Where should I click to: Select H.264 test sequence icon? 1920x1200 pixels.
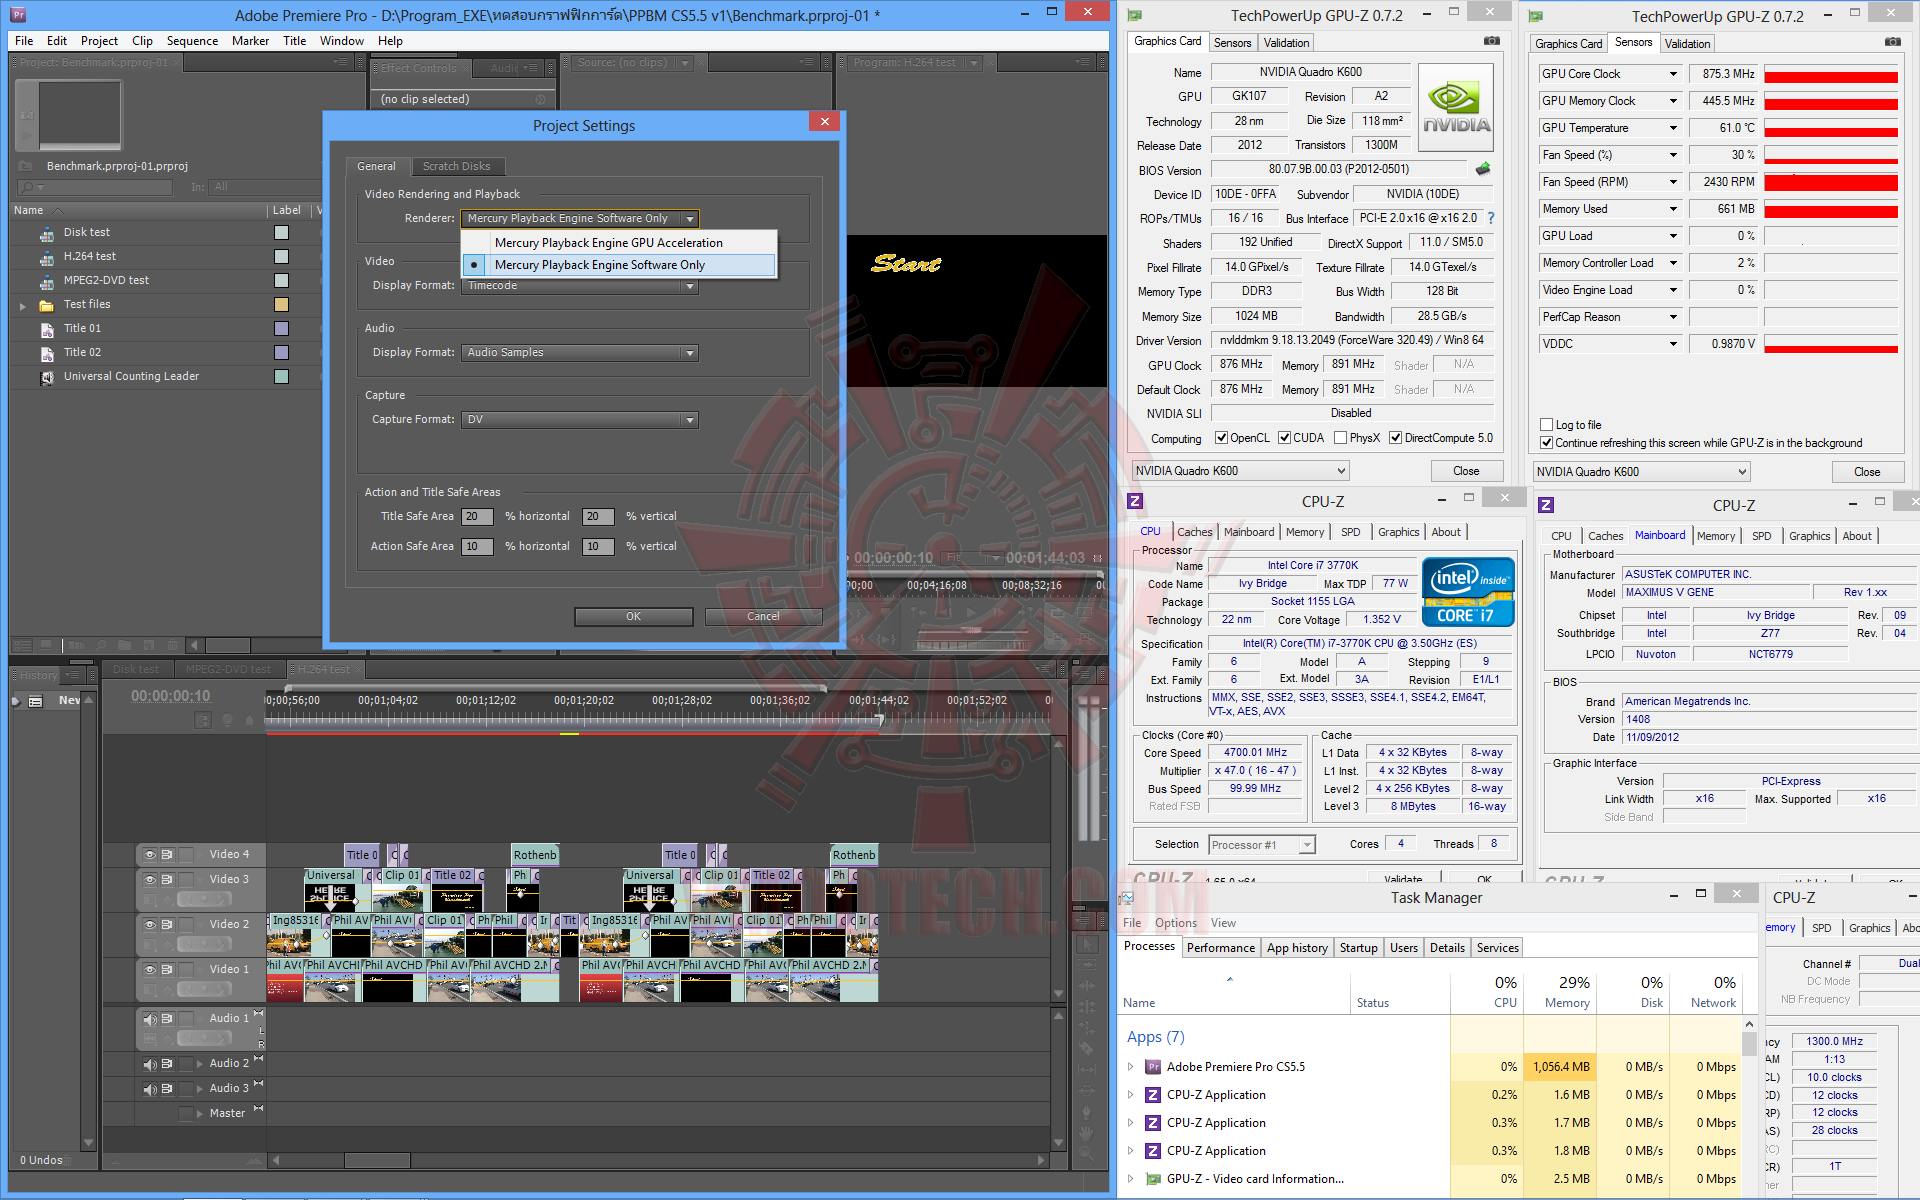(47, 257)
